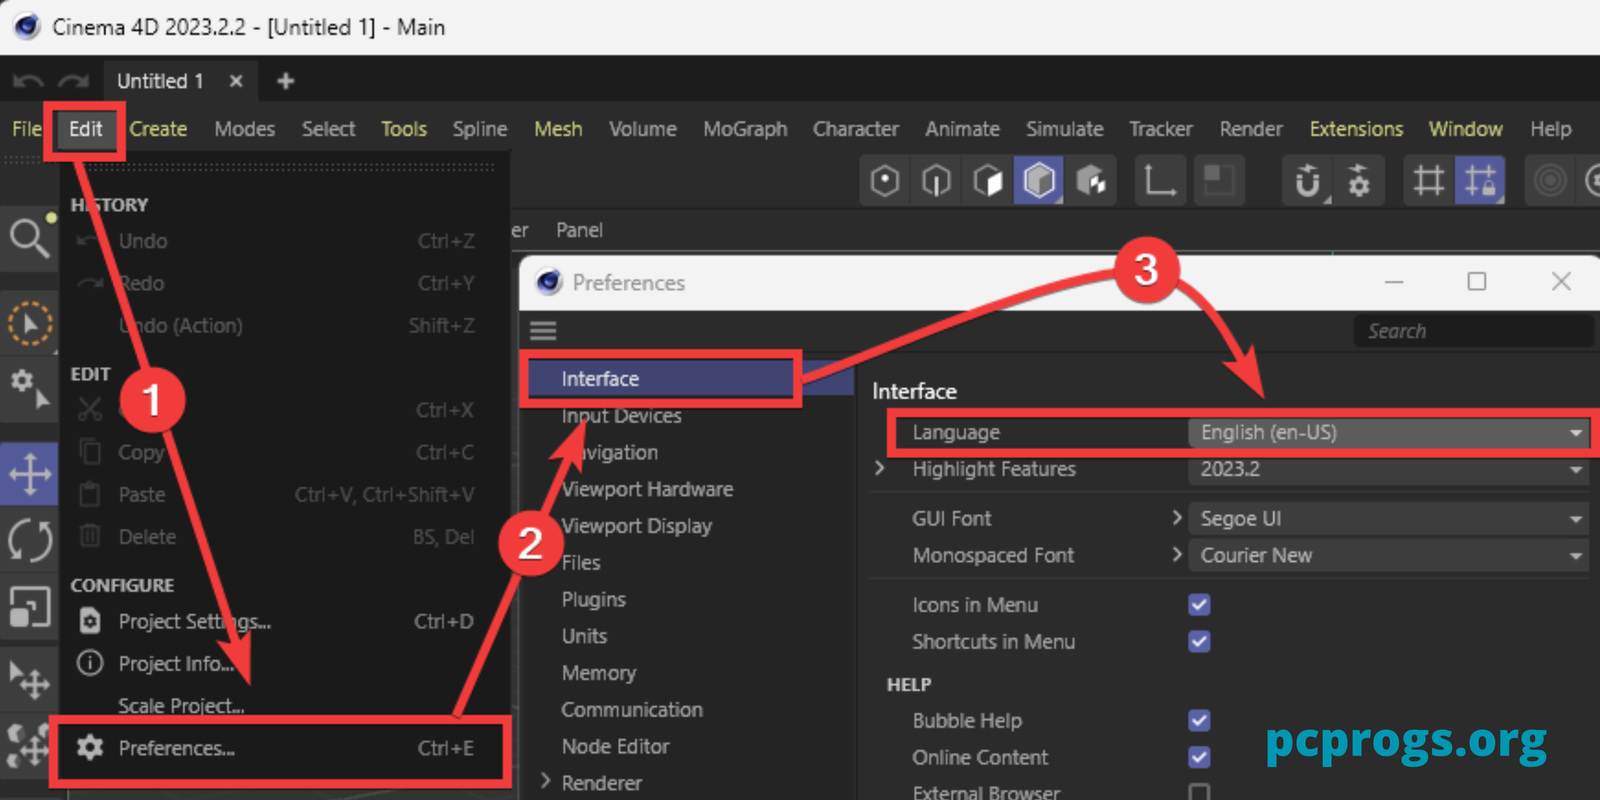
Task: Select Viewport Hardware in Preferences list
Action: (647, 489)
